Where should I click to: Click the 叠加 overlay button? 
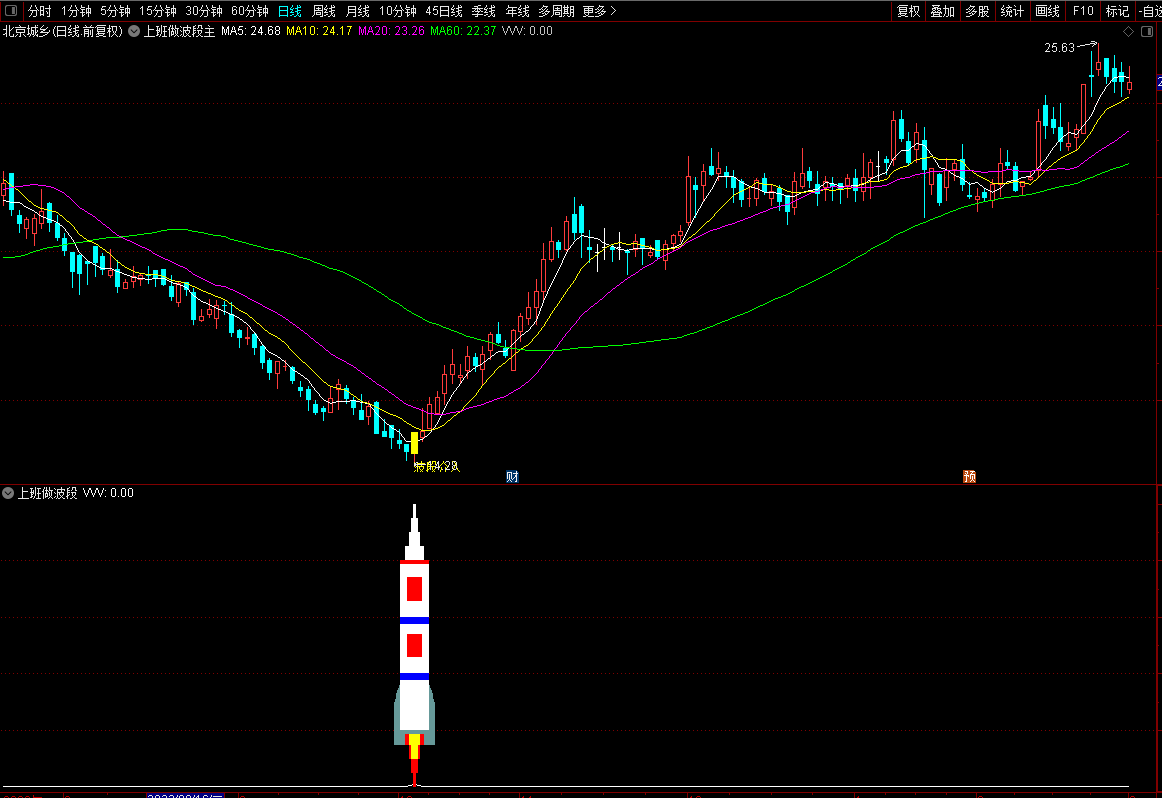[x=943, y=11]
